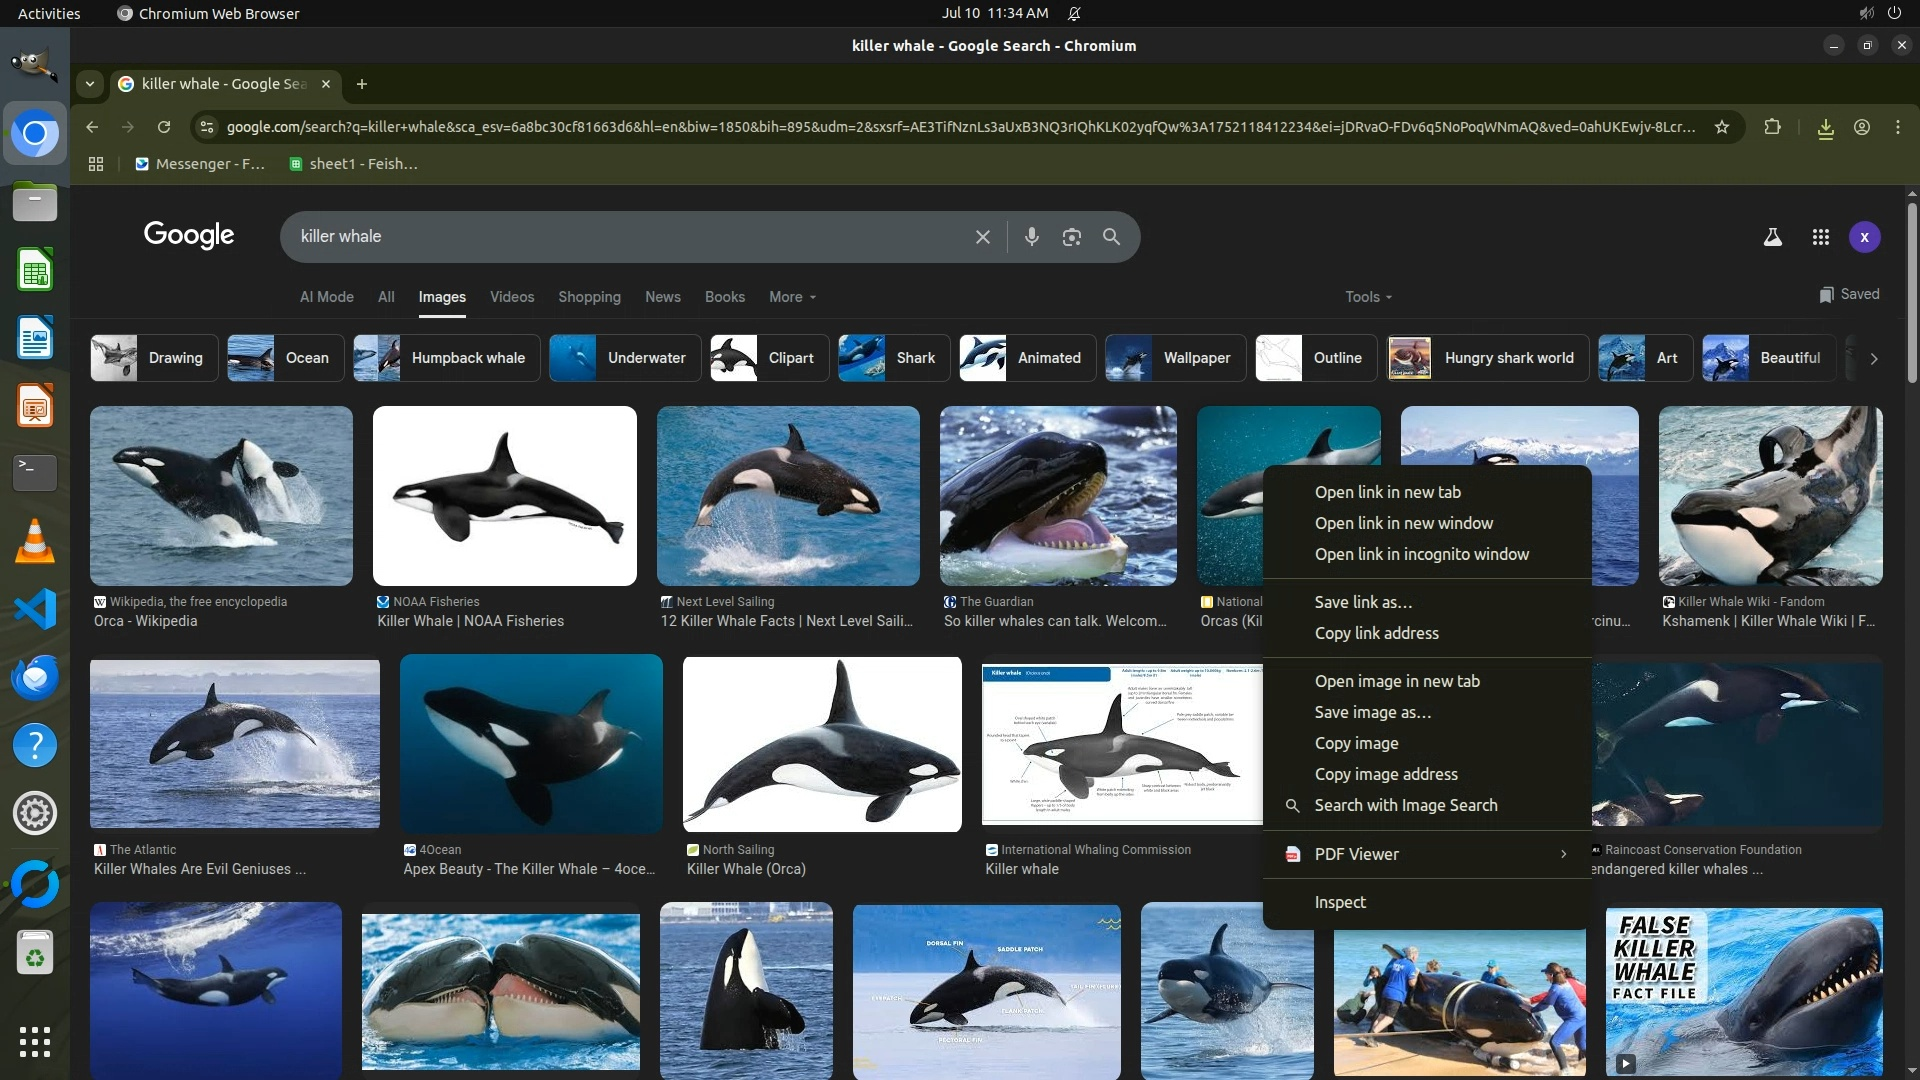The height and width of the screenshot is (1080, 1920).
Task: Open Search Labs flask icon
Action: point(1772,237)
